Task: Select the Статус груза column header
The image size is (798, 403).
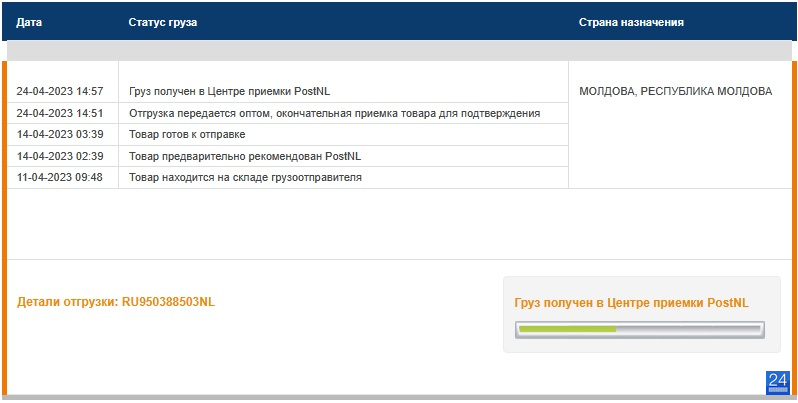Action: [163, 22]
